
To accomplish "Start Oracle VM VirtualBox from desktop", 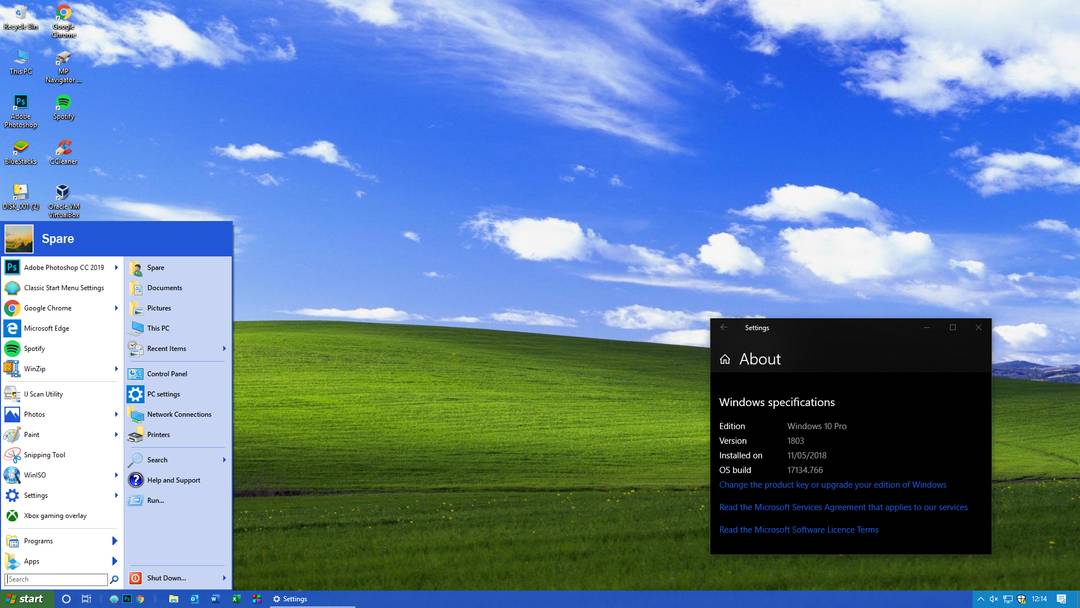I will 63,198.
